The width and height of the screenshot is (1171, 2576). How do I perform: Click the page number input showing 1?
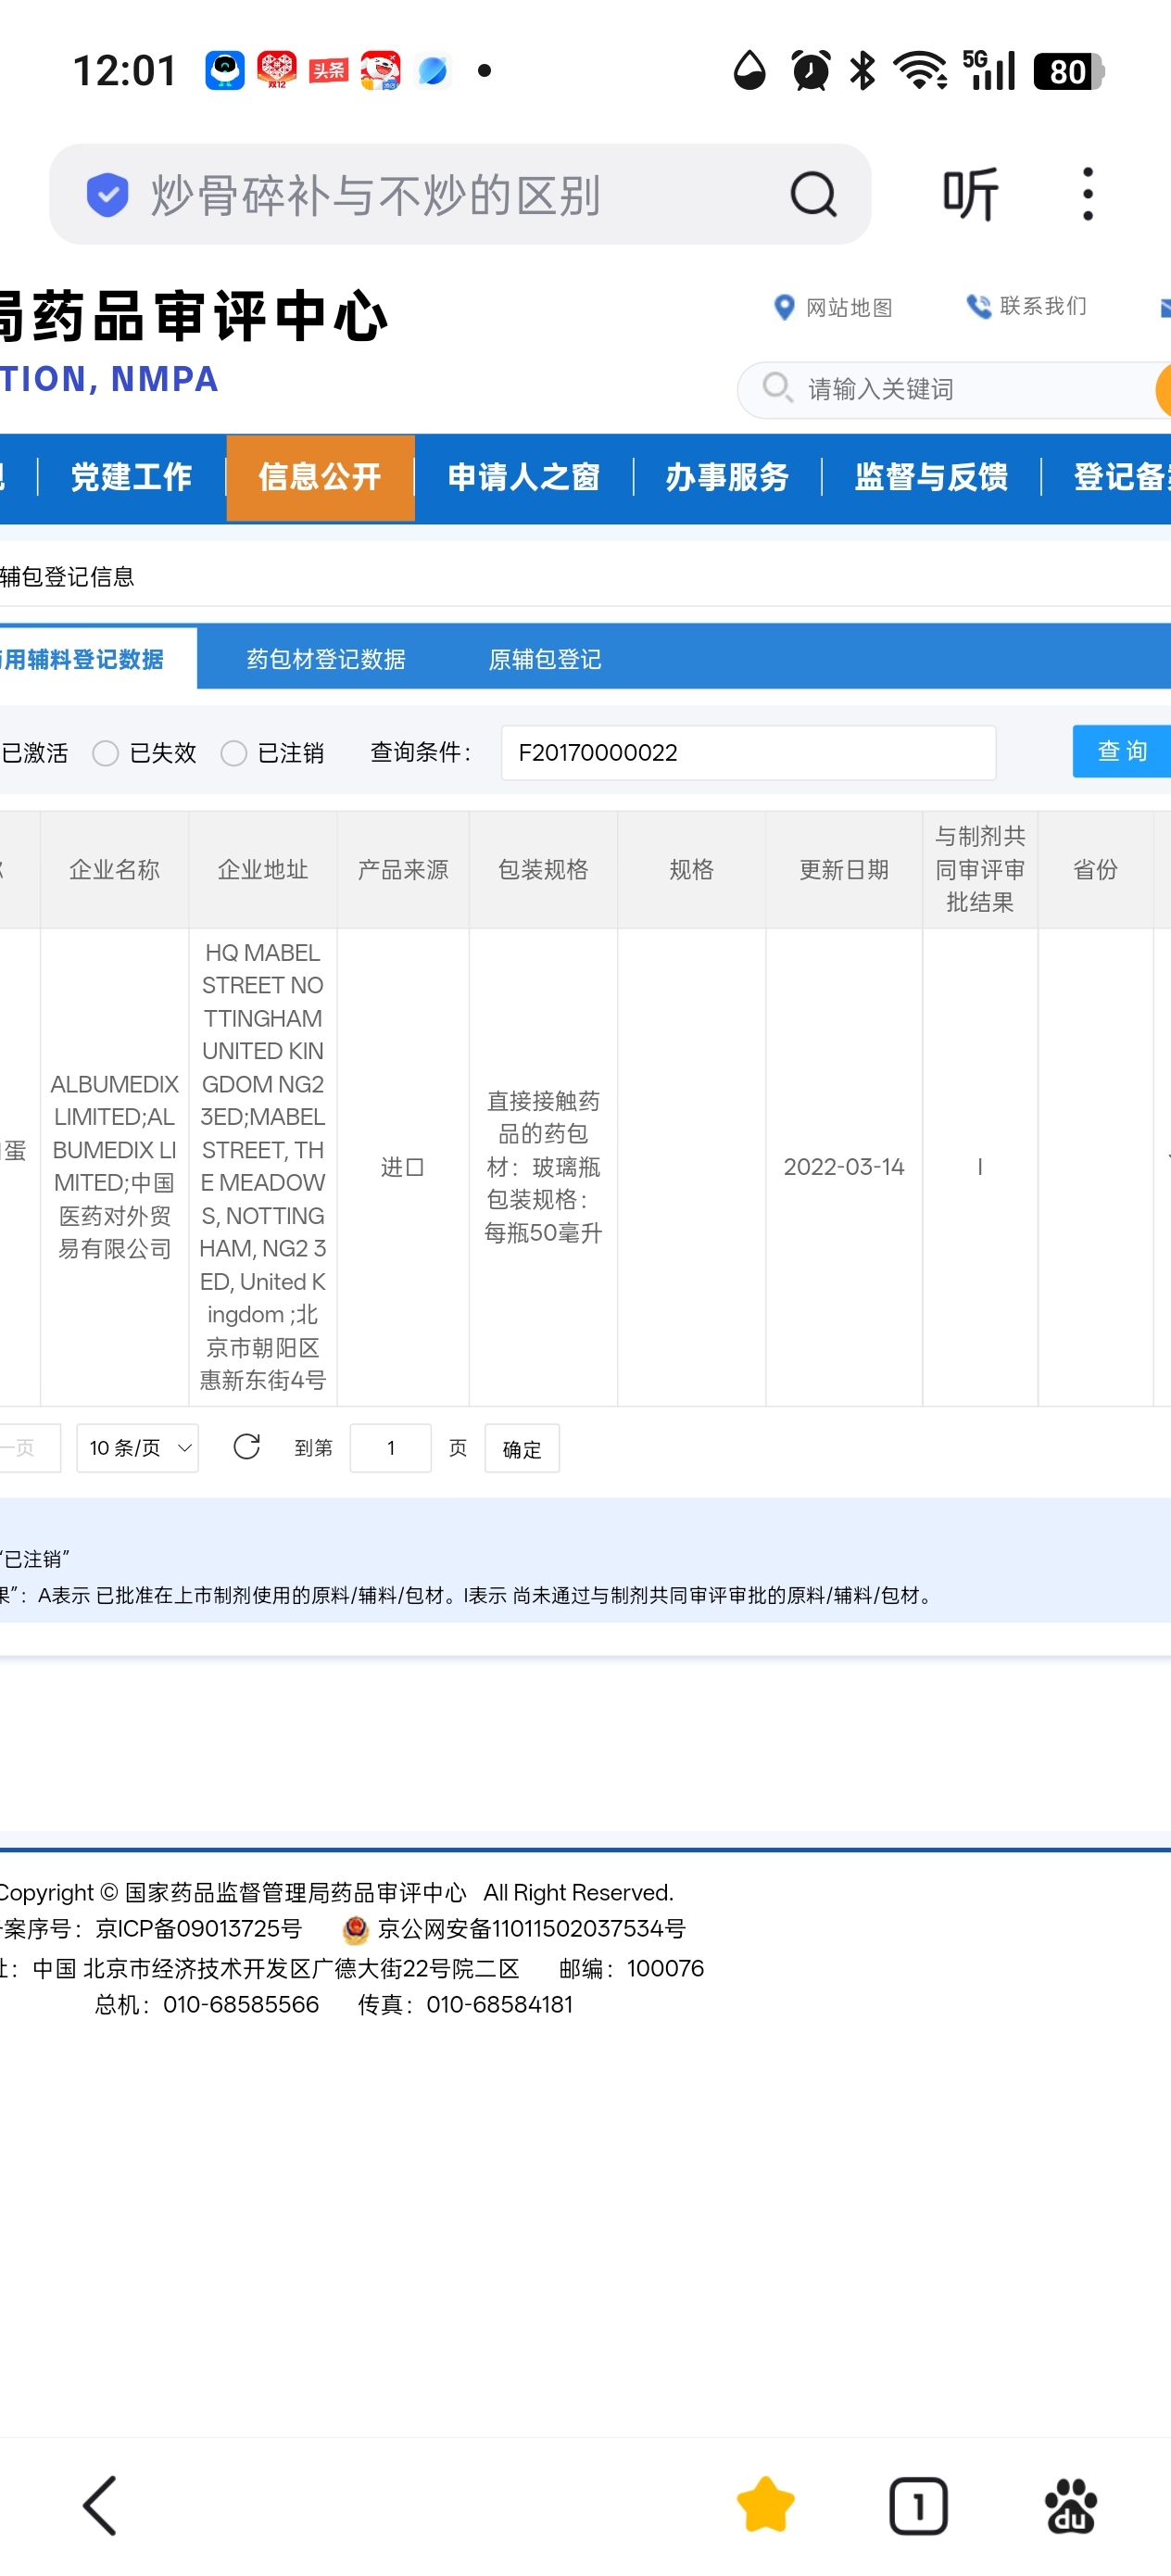click(391, 1447)
